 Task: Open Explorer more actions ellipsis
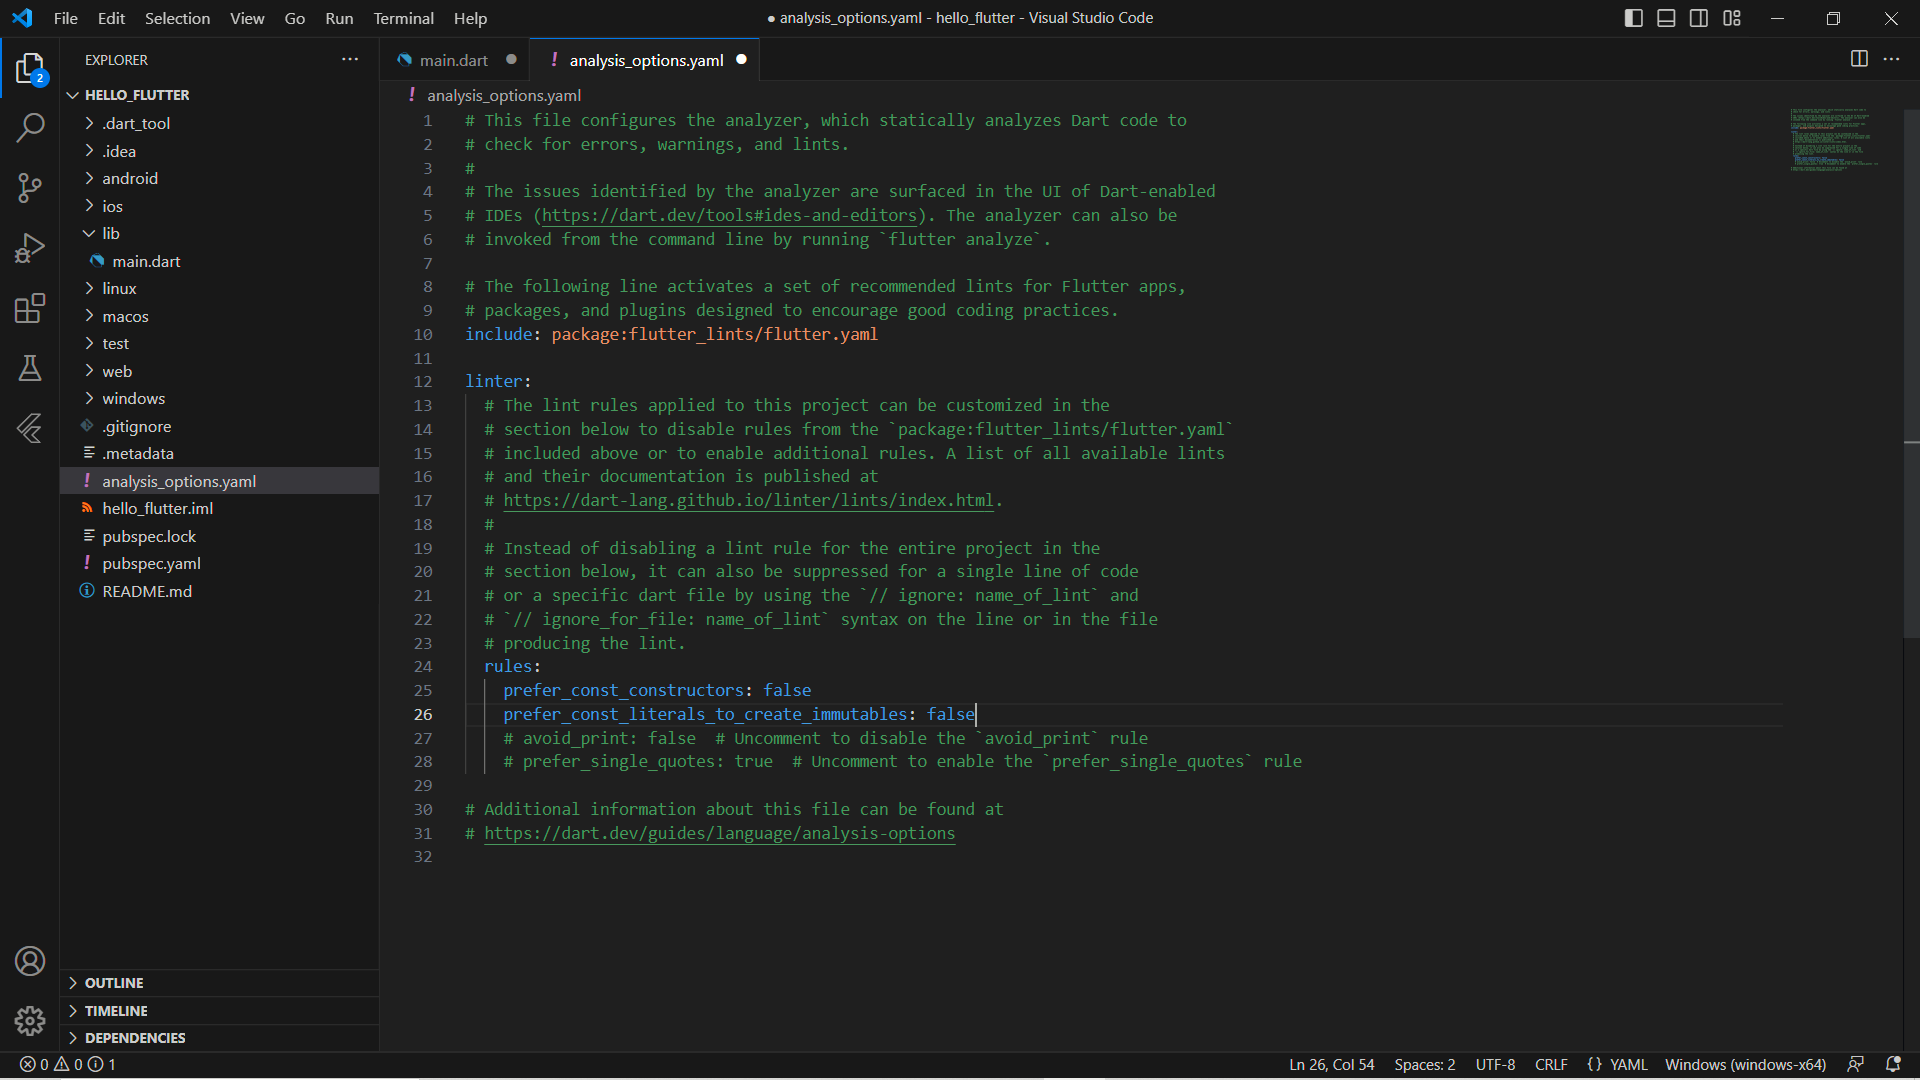tap(350, 60)
